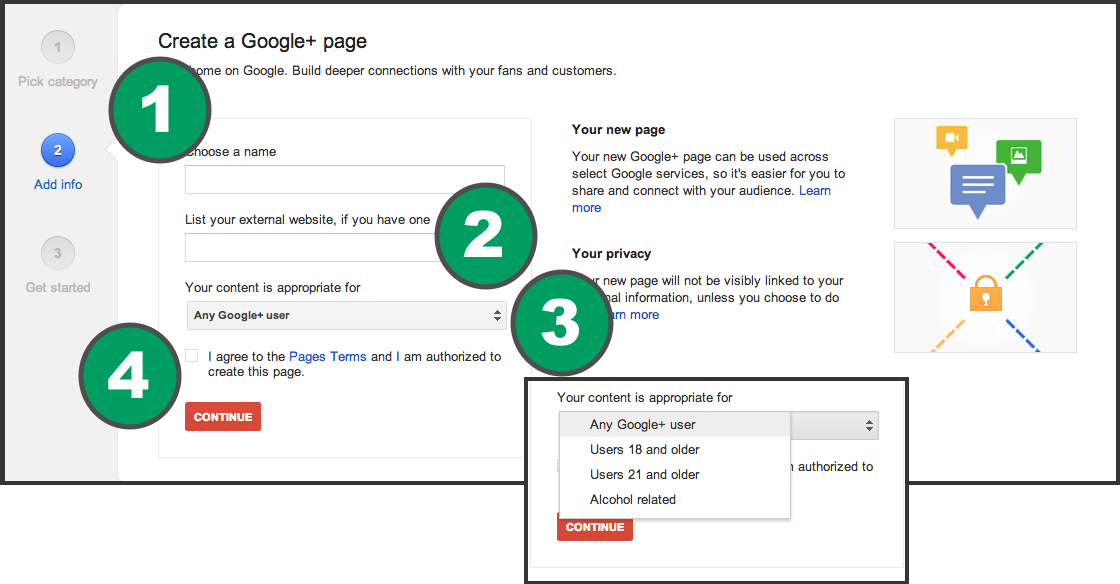The image size is (1120, 584).
Task: Click the CONTINUE button in the inset panel
Action: [x=595, y=528]
